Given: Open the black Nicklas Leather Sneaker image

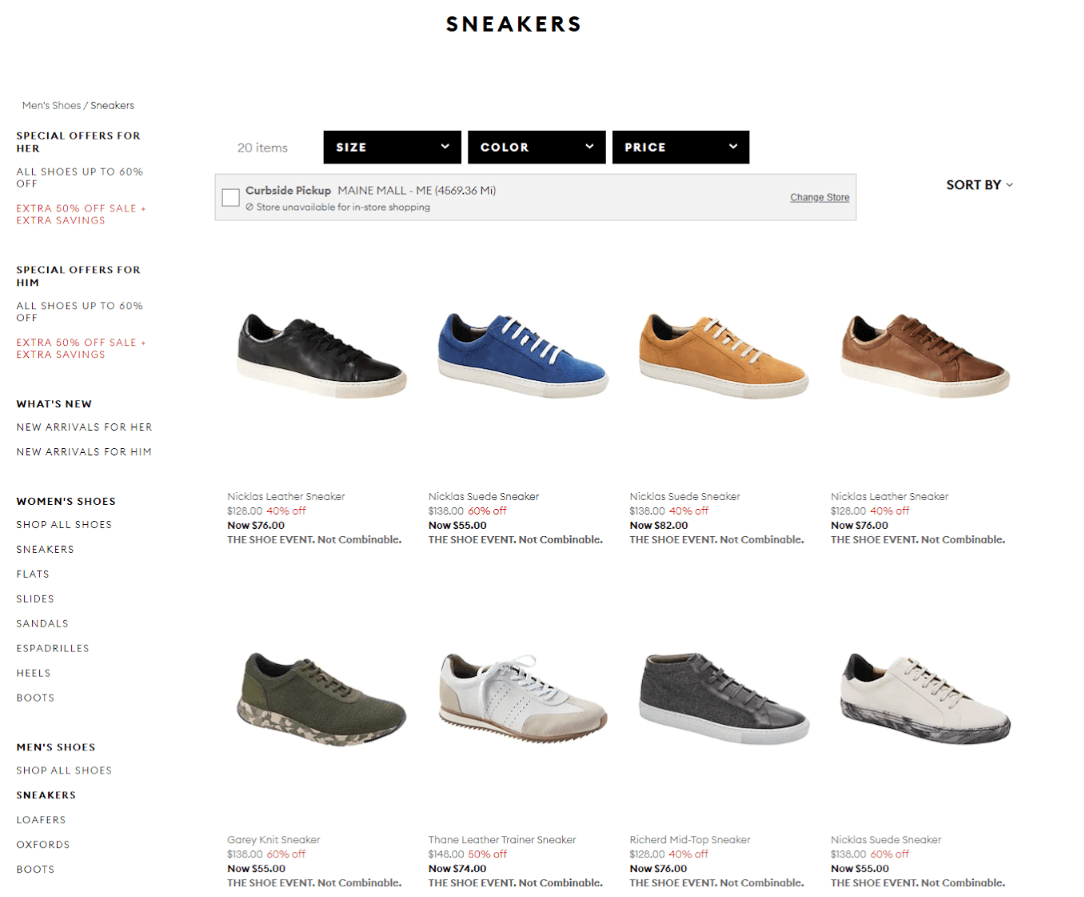Looking at the screenshot, I should coord(321,355).
